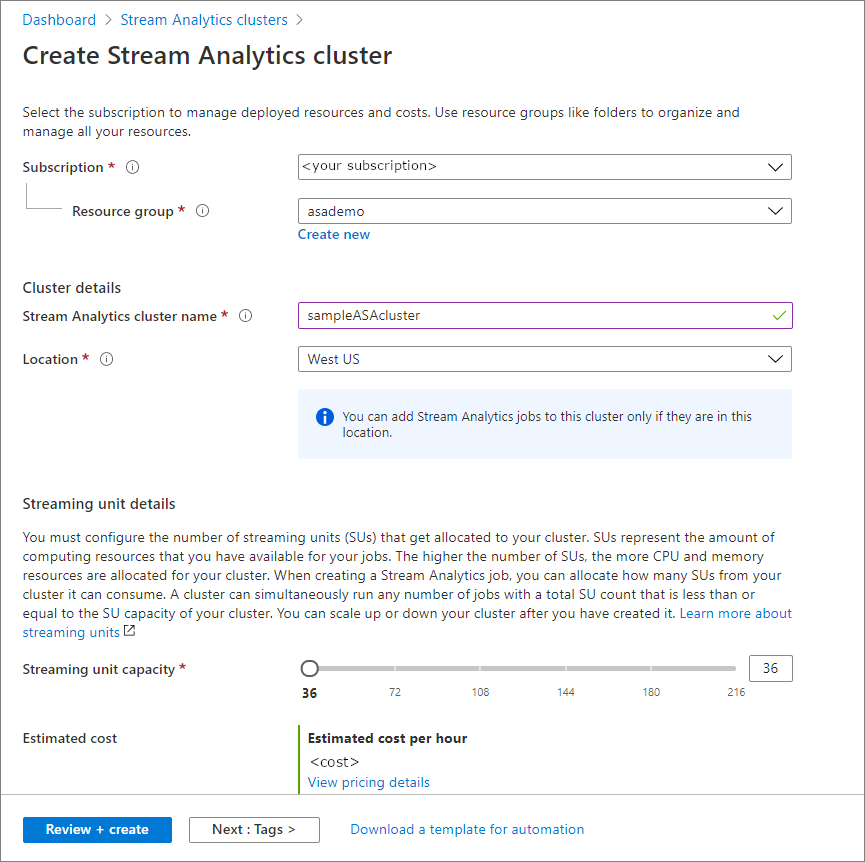This screenshot has width=865, height=862.
Task: Click the Next : Tags button
Action: tap(254, 829)
